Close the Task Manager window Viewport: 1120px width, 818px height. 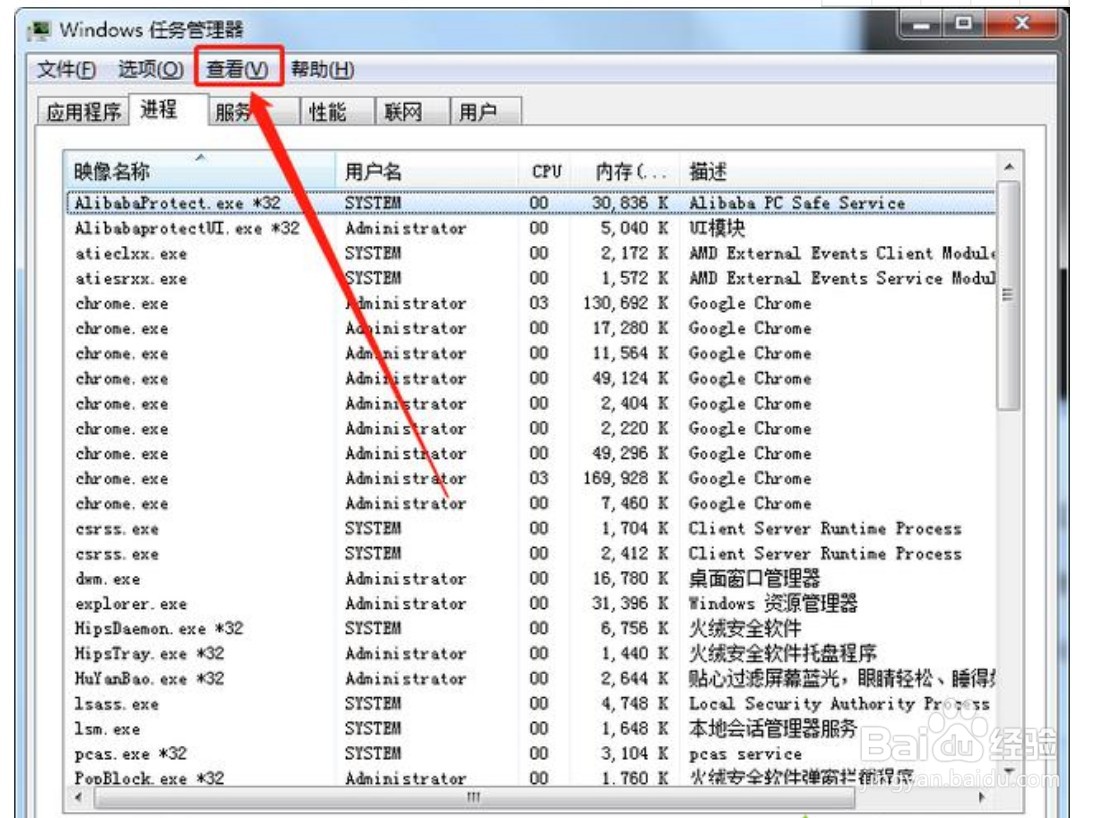[x=1021, y=24]
